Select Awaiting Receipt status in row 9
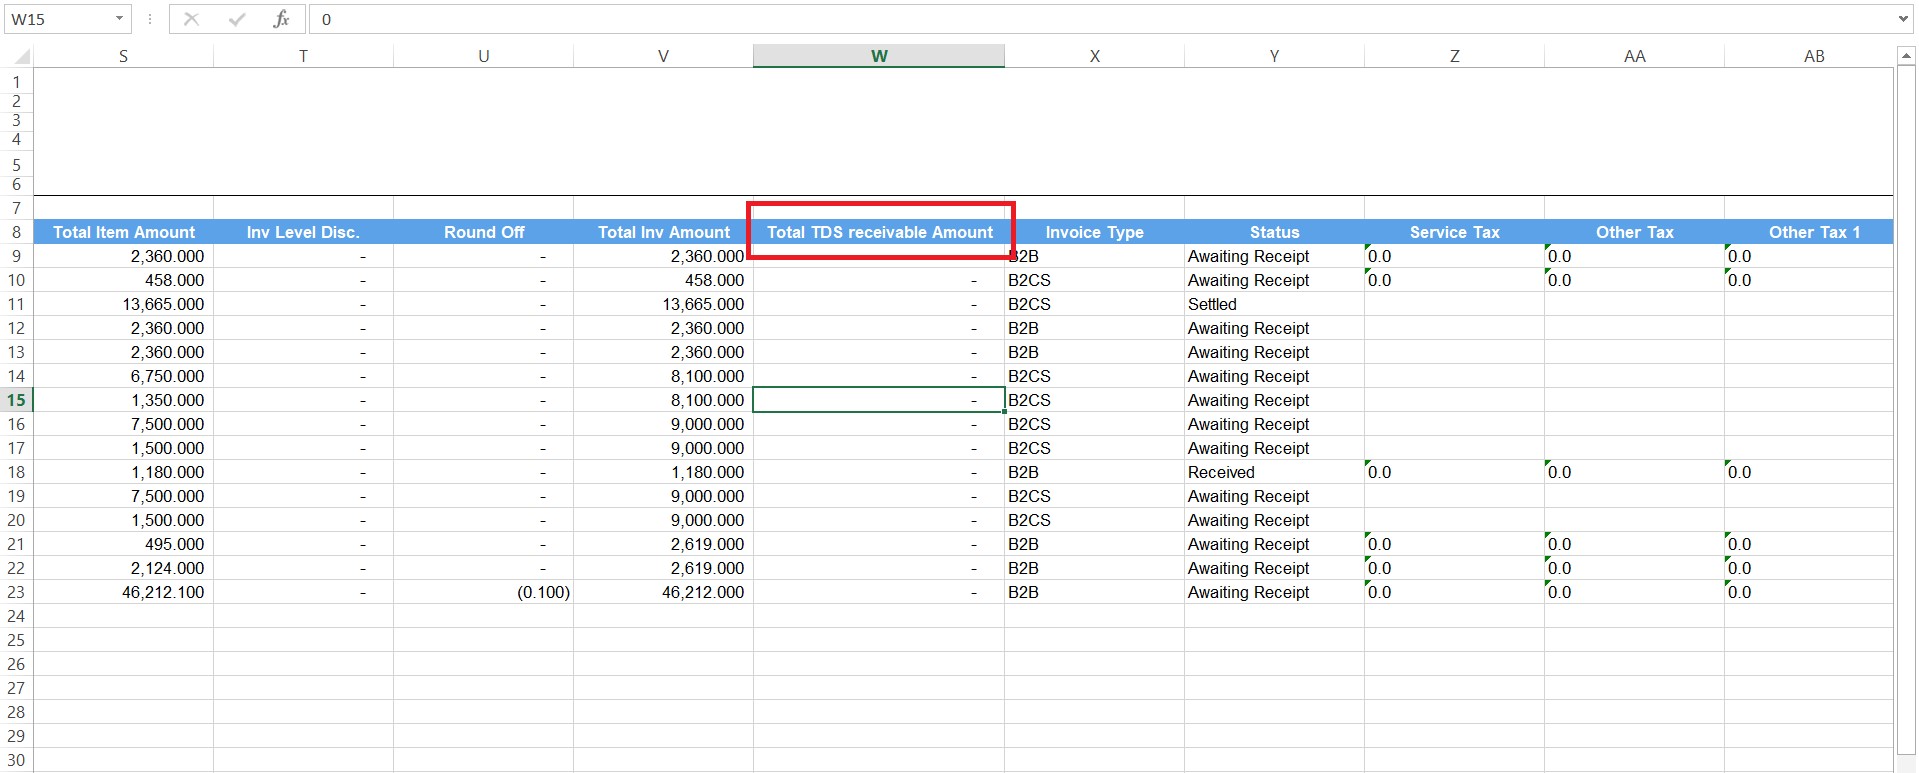The image size is (1919, 773). 1274,256
